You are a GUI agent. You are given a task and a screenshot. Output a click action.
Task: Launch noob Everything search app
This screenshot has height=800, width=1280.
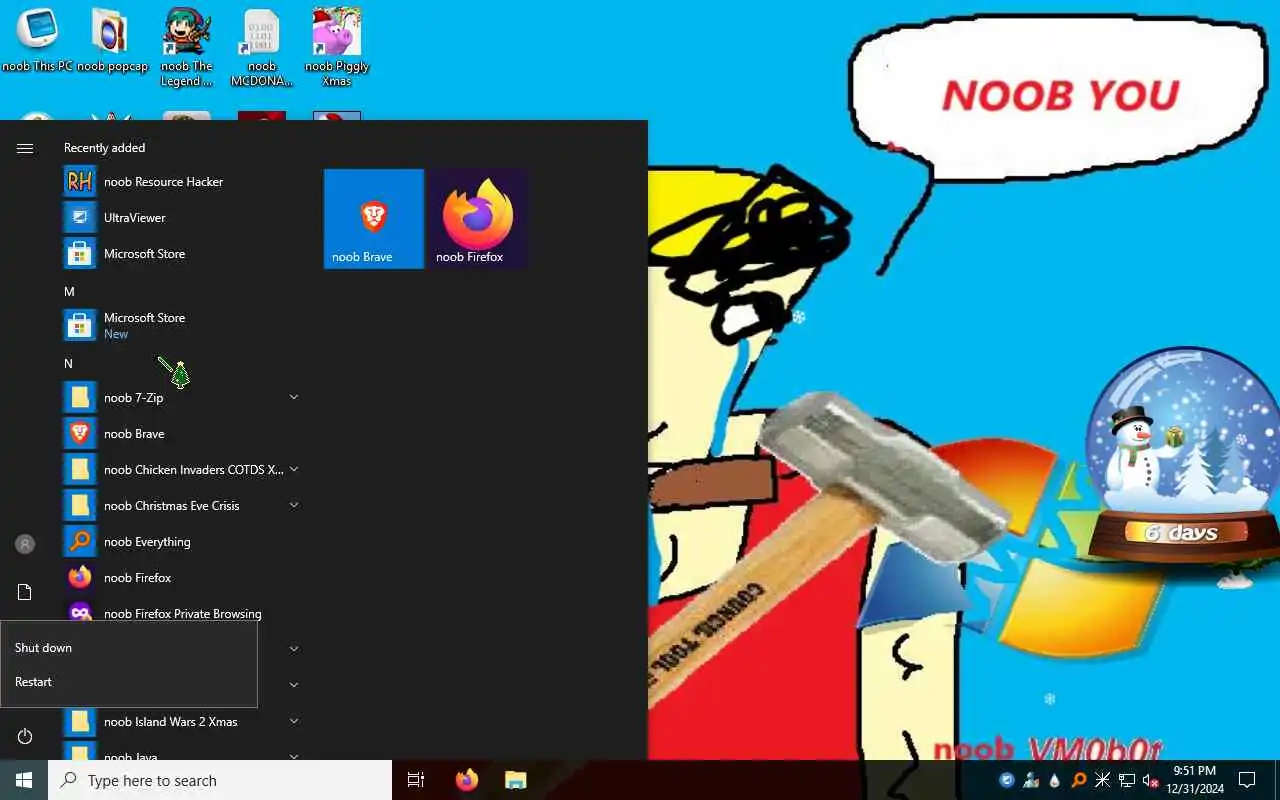[182, 542]
